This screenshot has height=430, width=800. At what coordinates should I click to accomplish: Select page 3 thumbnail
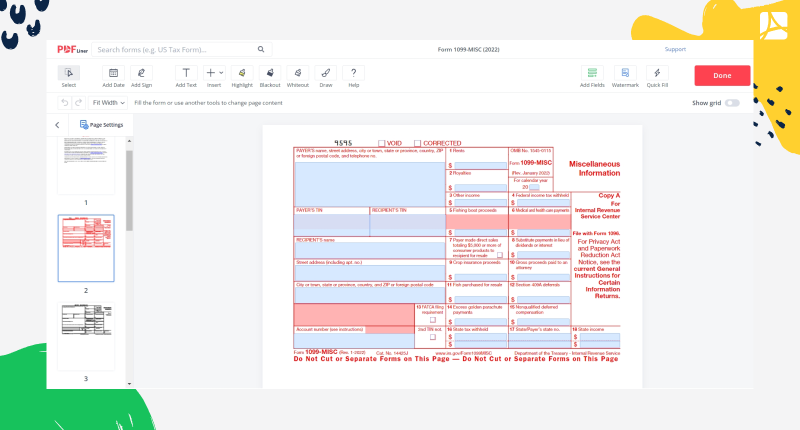click(x=86, y=336)
